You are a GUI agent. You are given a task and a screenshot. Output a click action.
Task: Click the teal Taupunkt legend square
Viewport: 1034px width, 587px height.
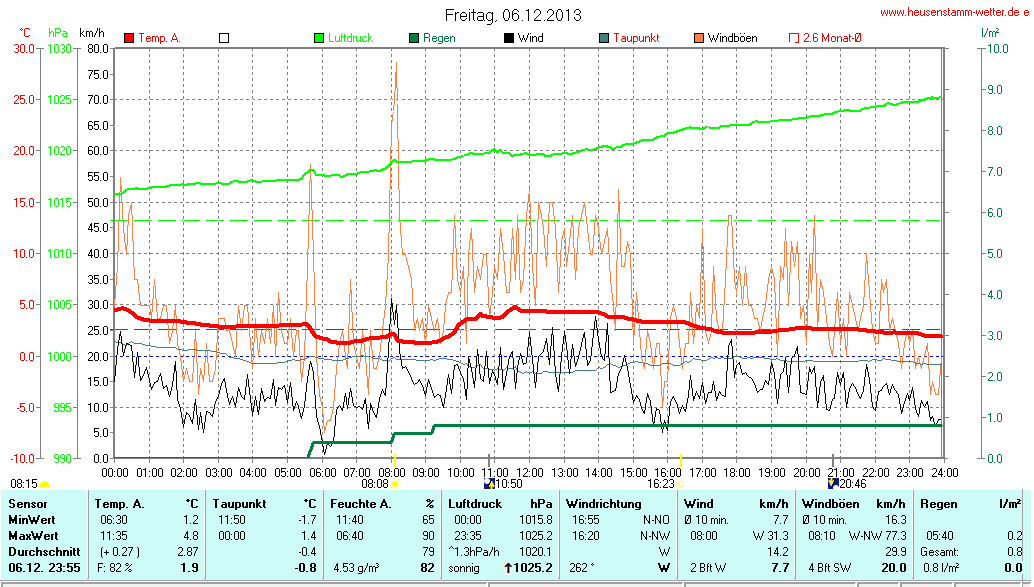pyautogui.click(x=604, y=38)
